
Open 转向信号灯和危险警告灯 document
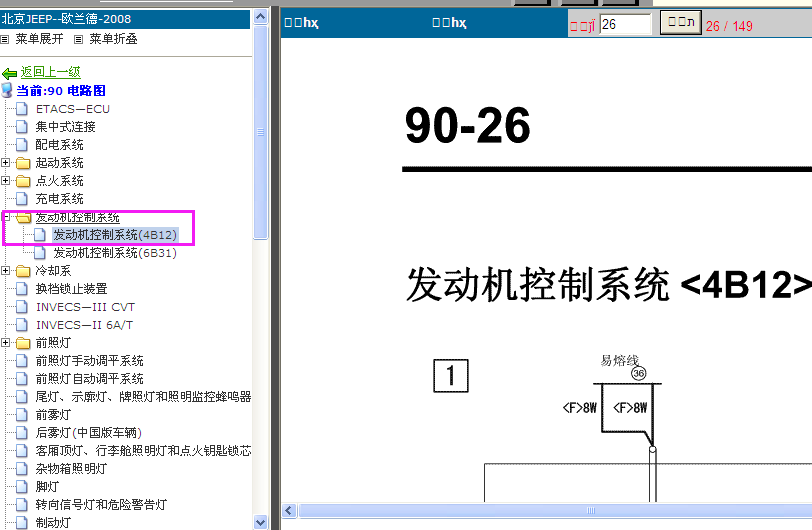point(102,505)
